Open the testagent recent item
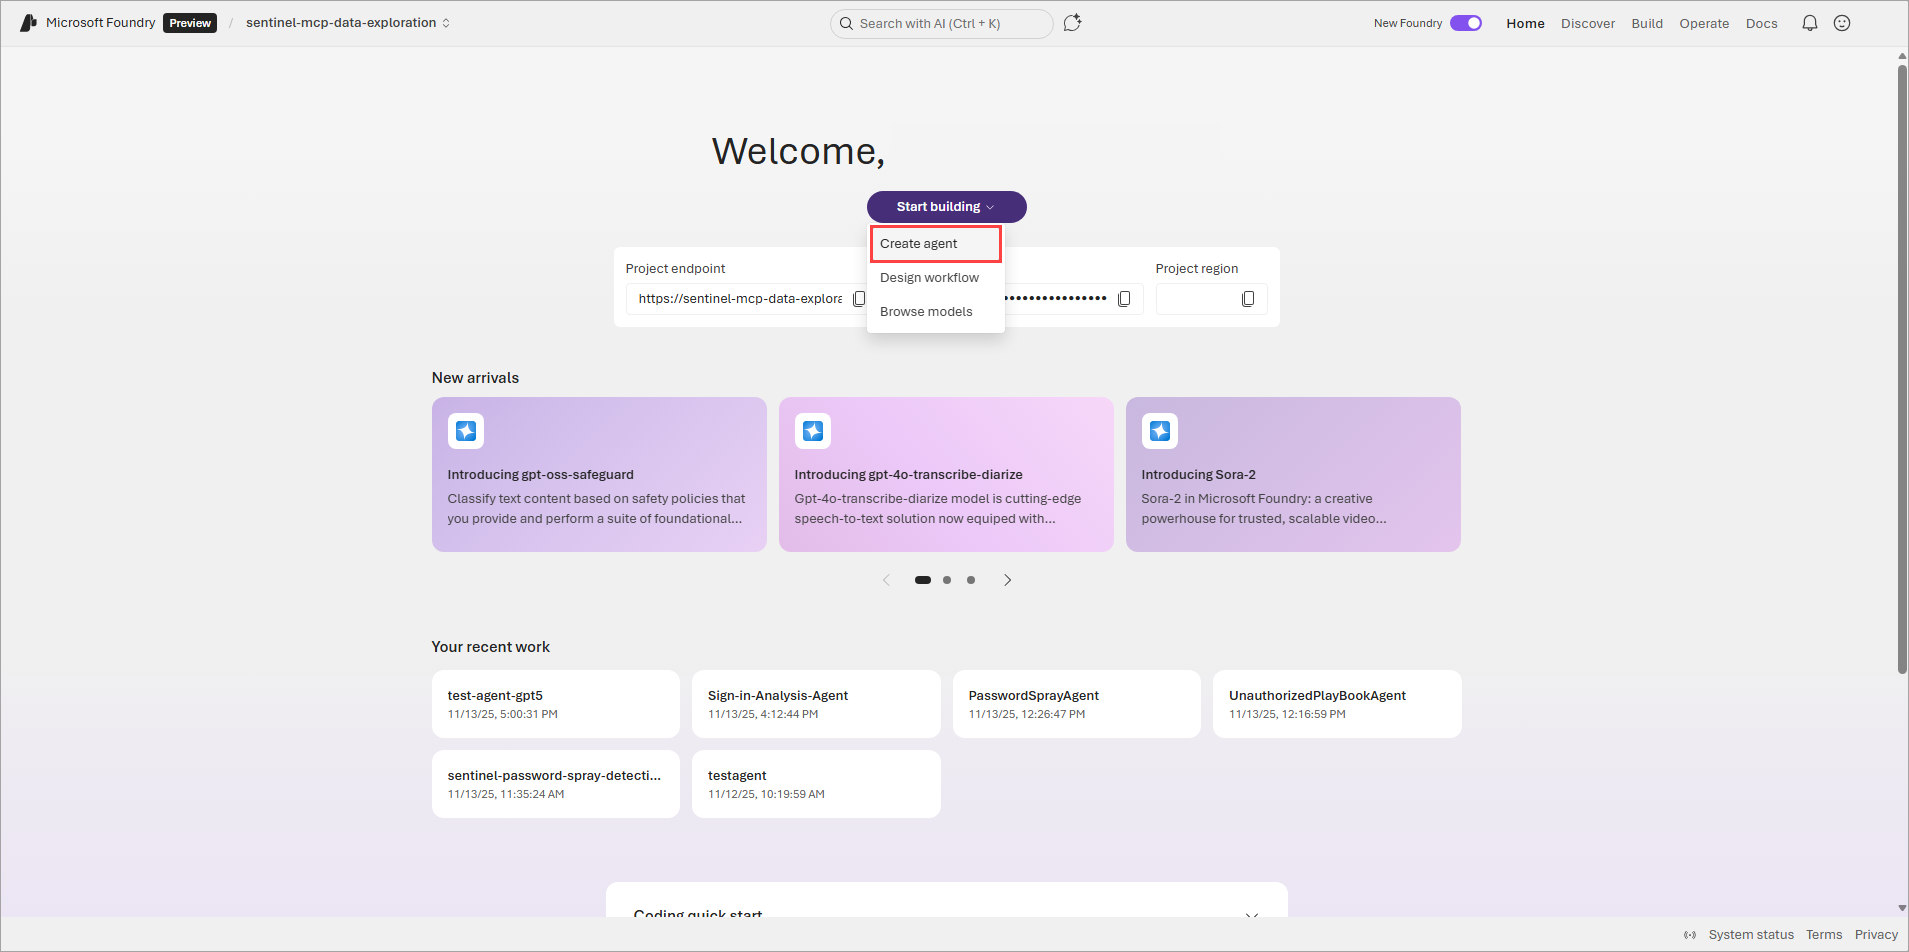The width and height of the screenshot is (1909, 952). pos(816,784)
